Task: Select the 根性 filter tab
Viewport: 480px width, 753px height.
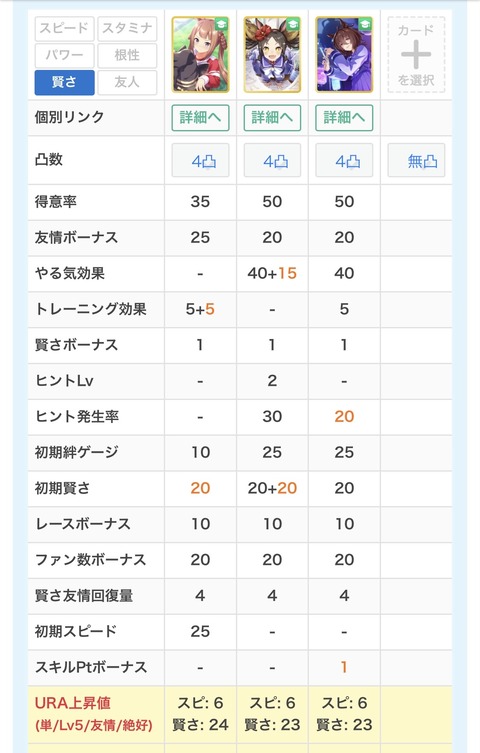Action: (127, 55)
